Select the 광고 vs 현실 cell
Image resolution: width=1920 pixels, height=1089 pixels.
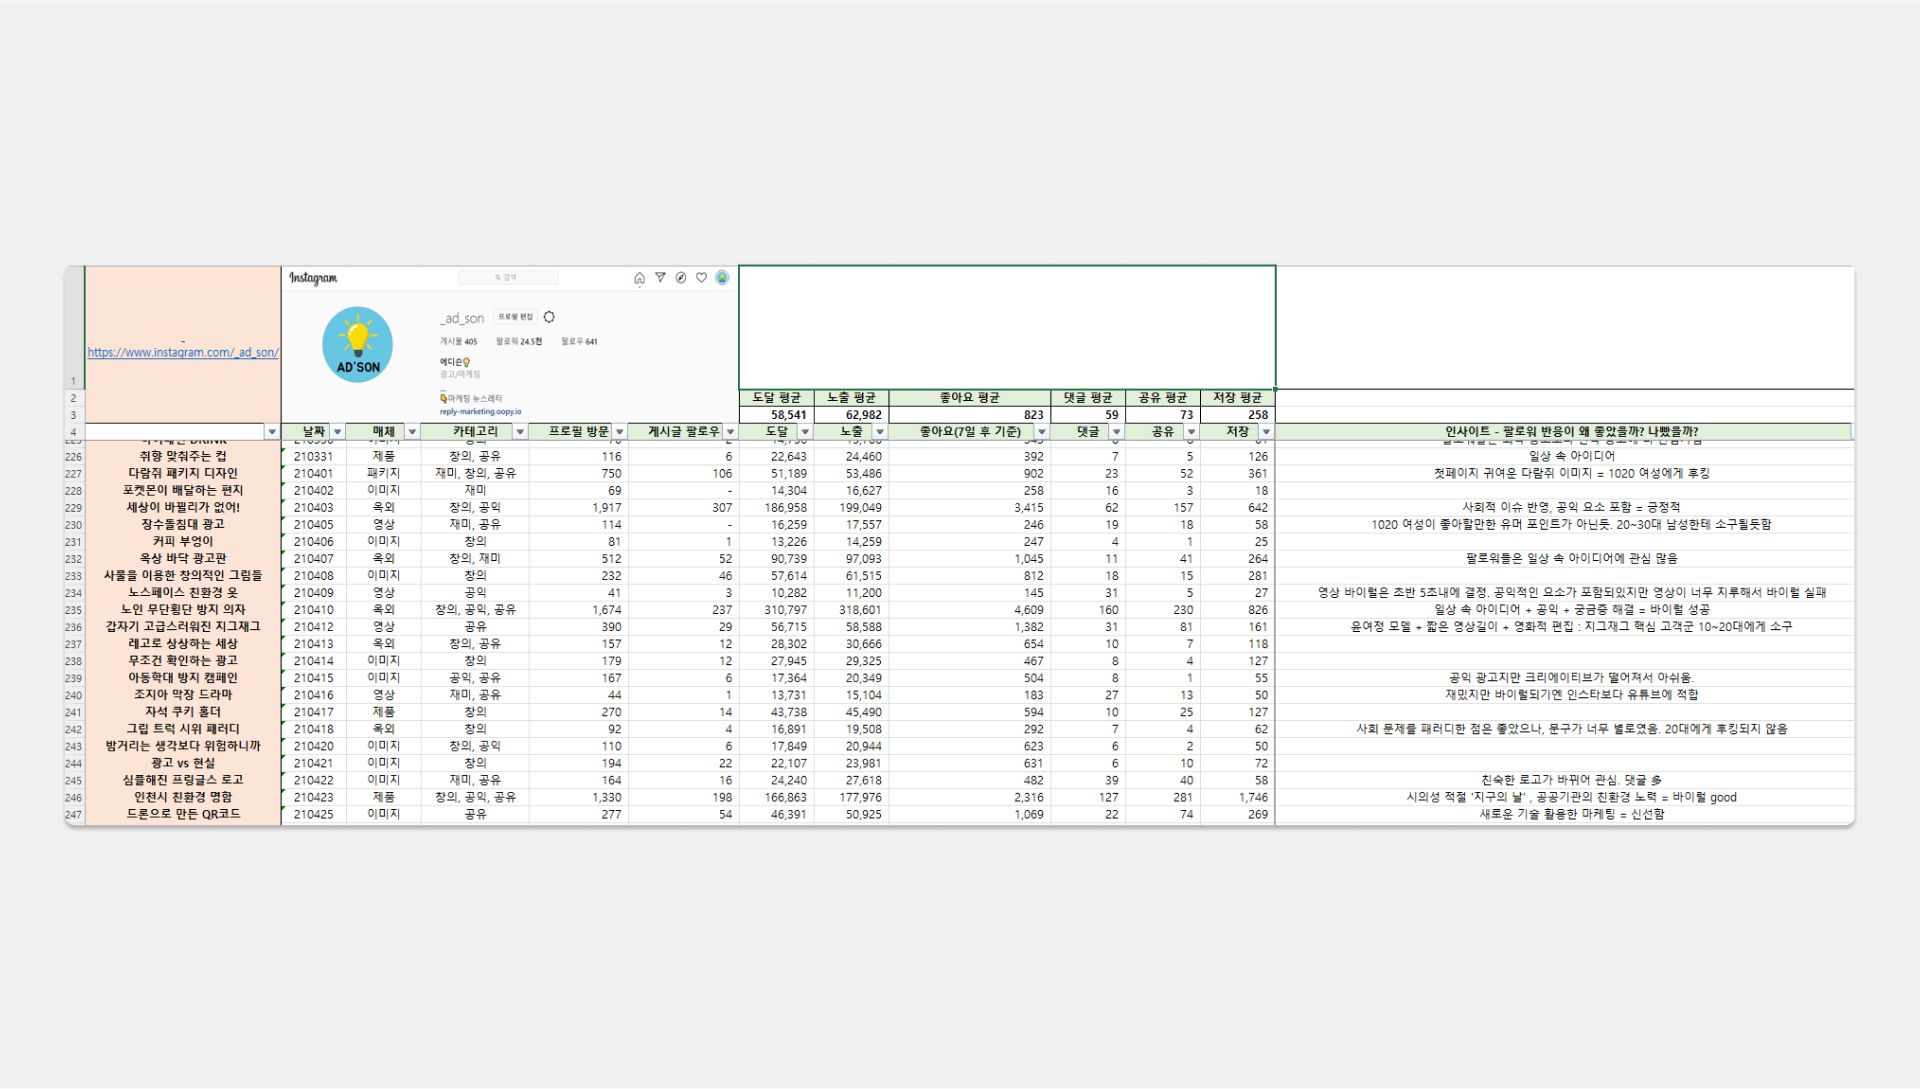[183, 764]
